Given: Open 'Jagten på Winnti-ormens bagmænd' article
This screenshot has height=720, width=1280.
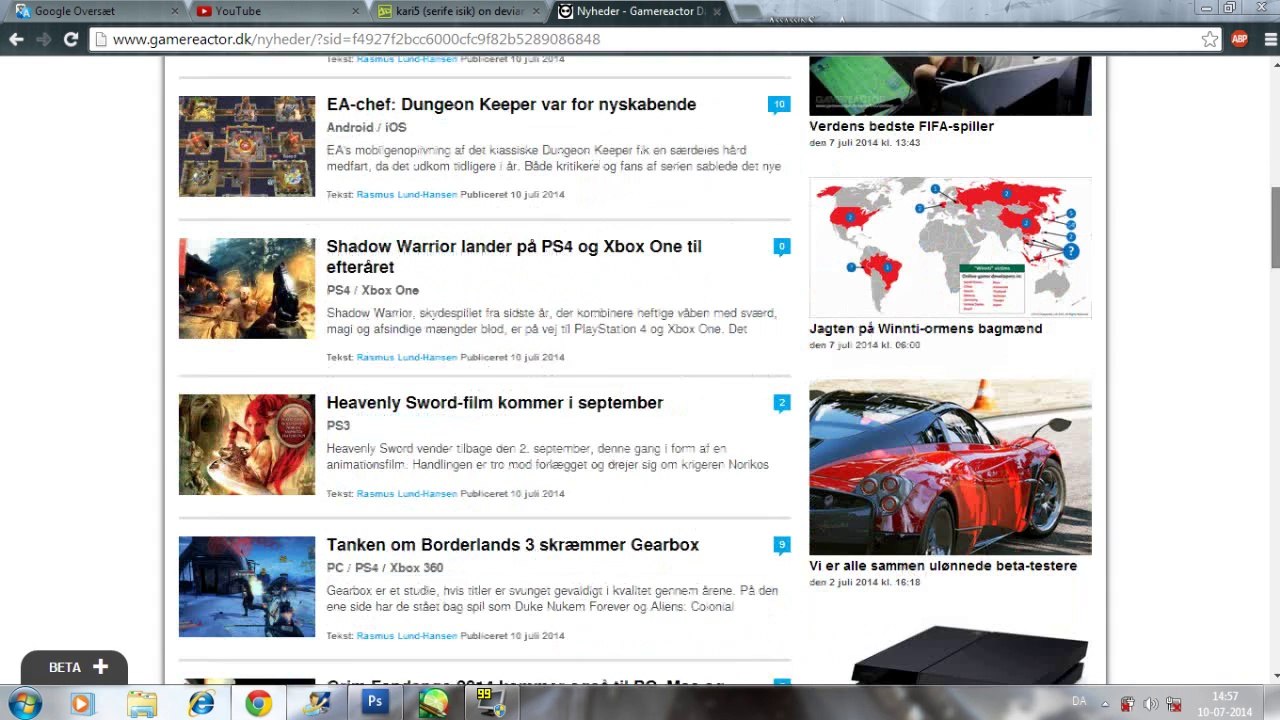Looking at the screenshot, I should [925, 328].
